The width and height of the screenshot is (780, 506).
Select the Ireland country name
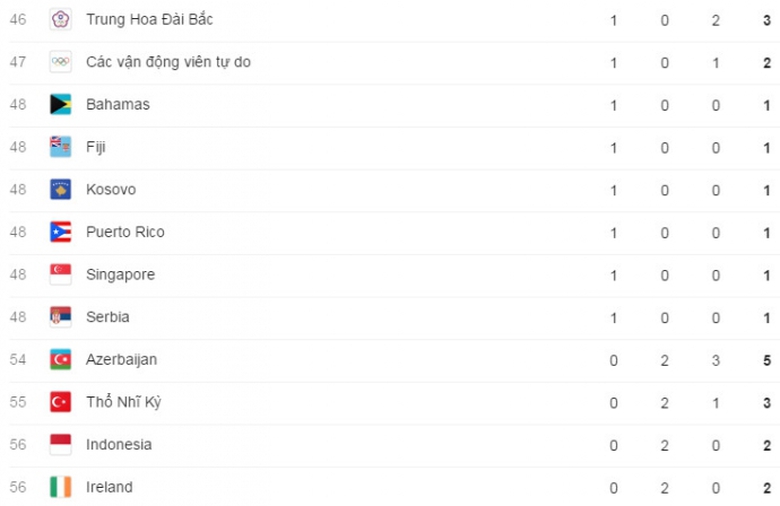coord(109,487)
